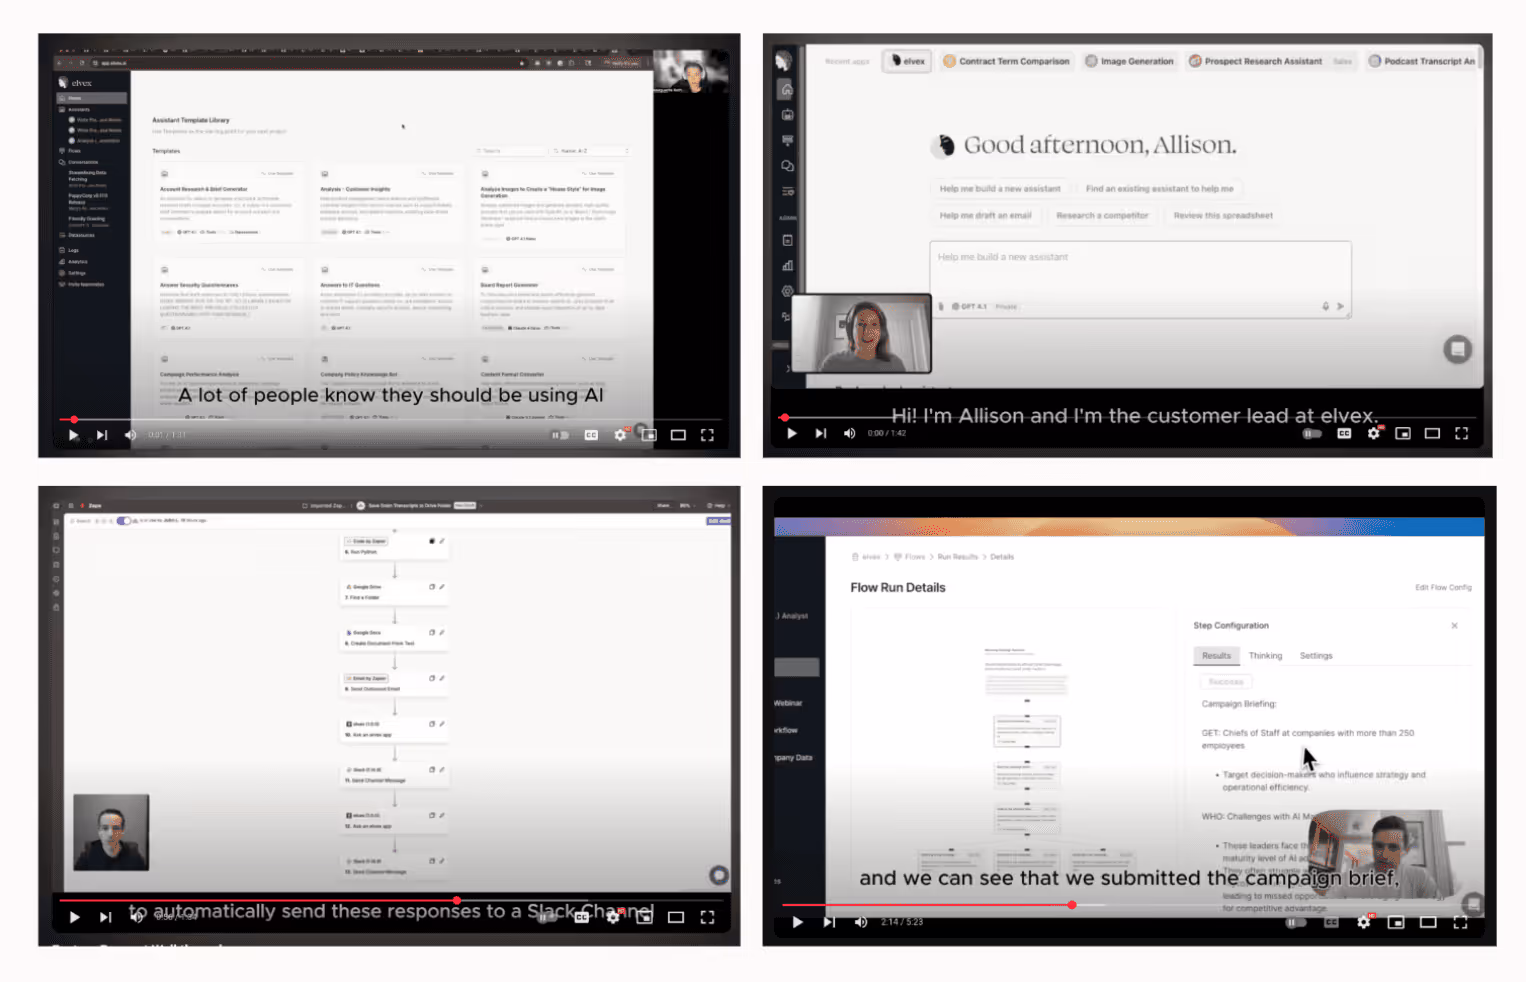The height and width of the screenshot is (982, 1526).
Task: Open settings gear on Flow Run Details video
Action: tap(1363, 922)
